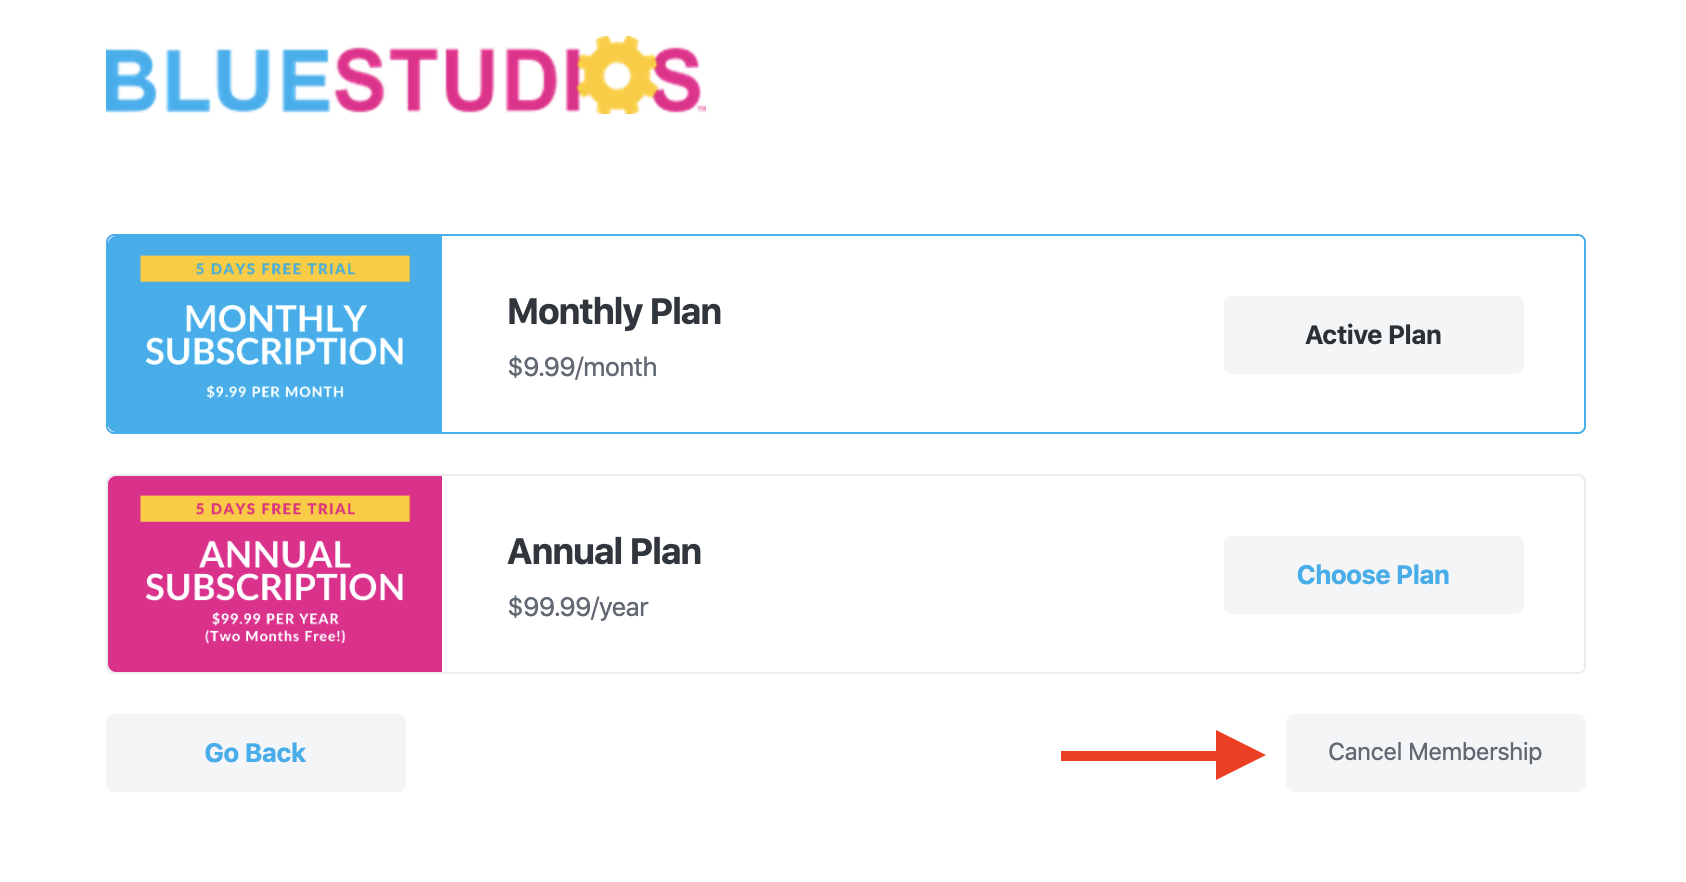Viewport: 1686px width, 882px height.
Task: Click the Monthly Plan heading
Action: pyautogui.click(x=614, y=312)
